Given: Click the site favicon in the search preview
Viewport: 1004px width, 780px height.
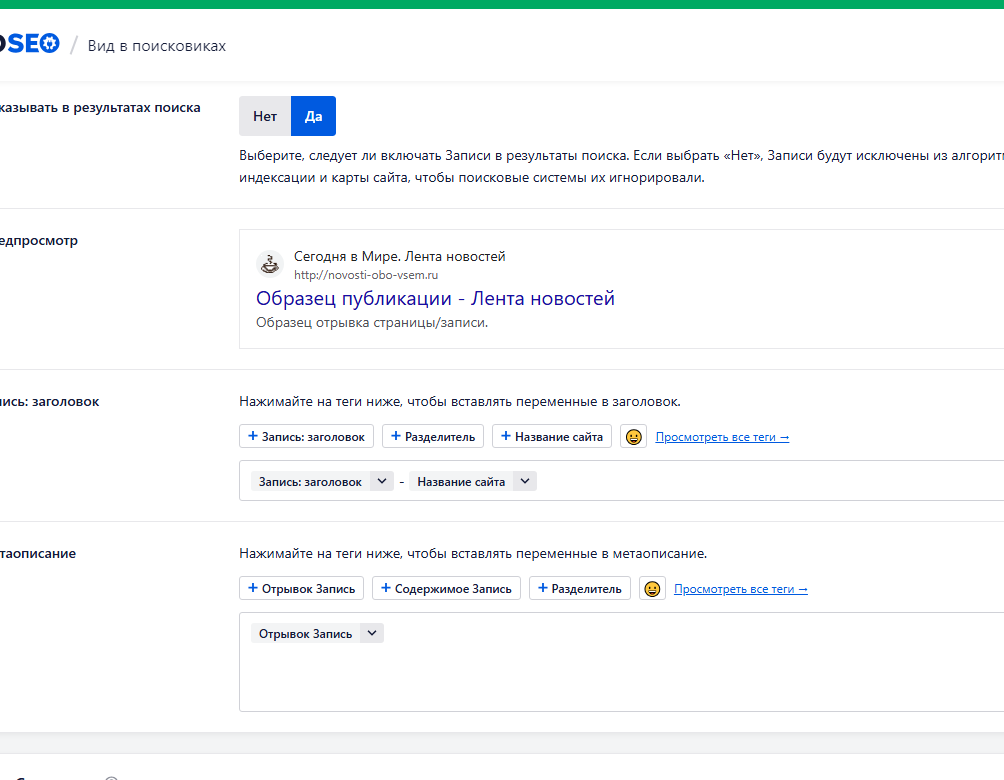Looking at the screenshot, I should (270, 264).
